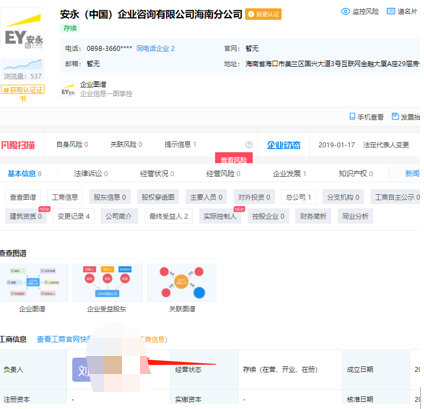Viewport: 424px width, 409px height.
Task: Click the question mark help icon in risk bar
Action: click(249, 145)
